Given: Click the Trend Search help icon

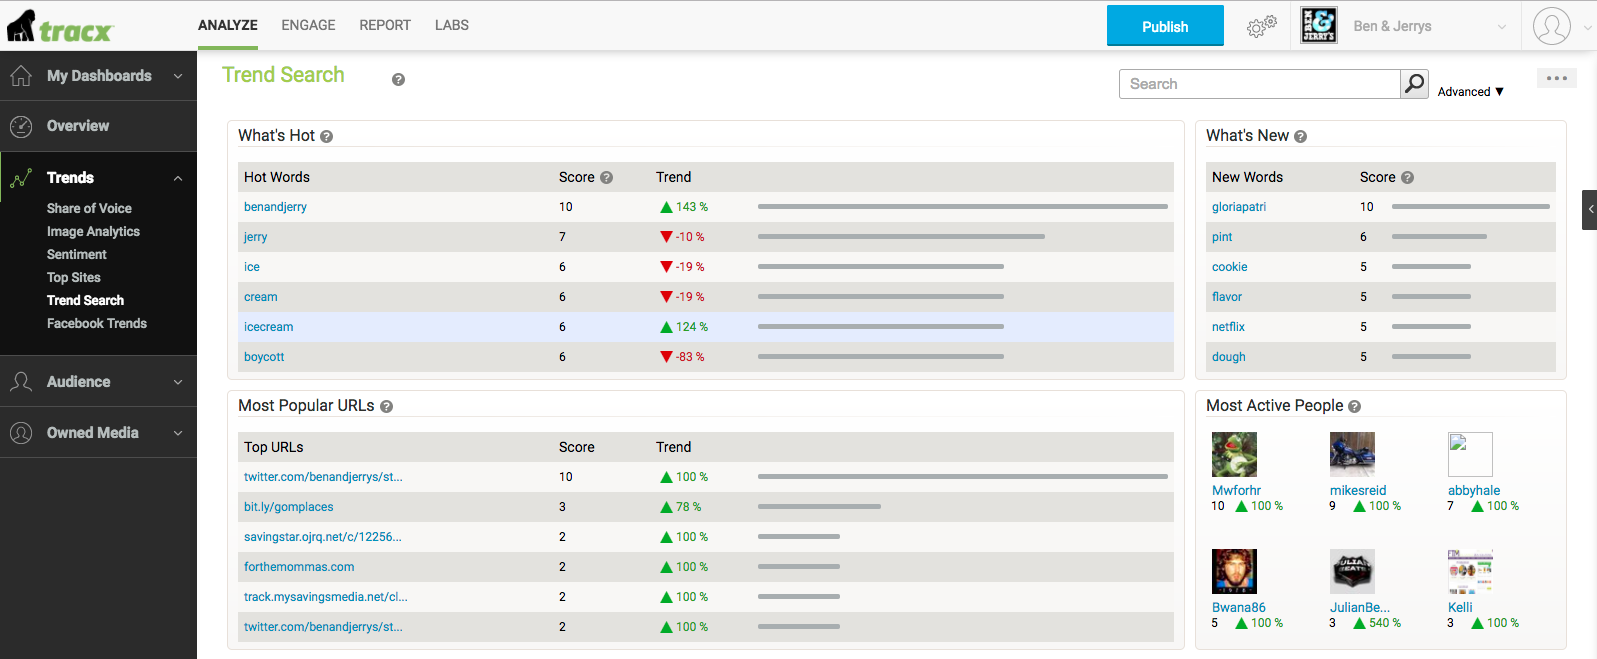Looking at the screenshot, I should (x=398, y=79).
